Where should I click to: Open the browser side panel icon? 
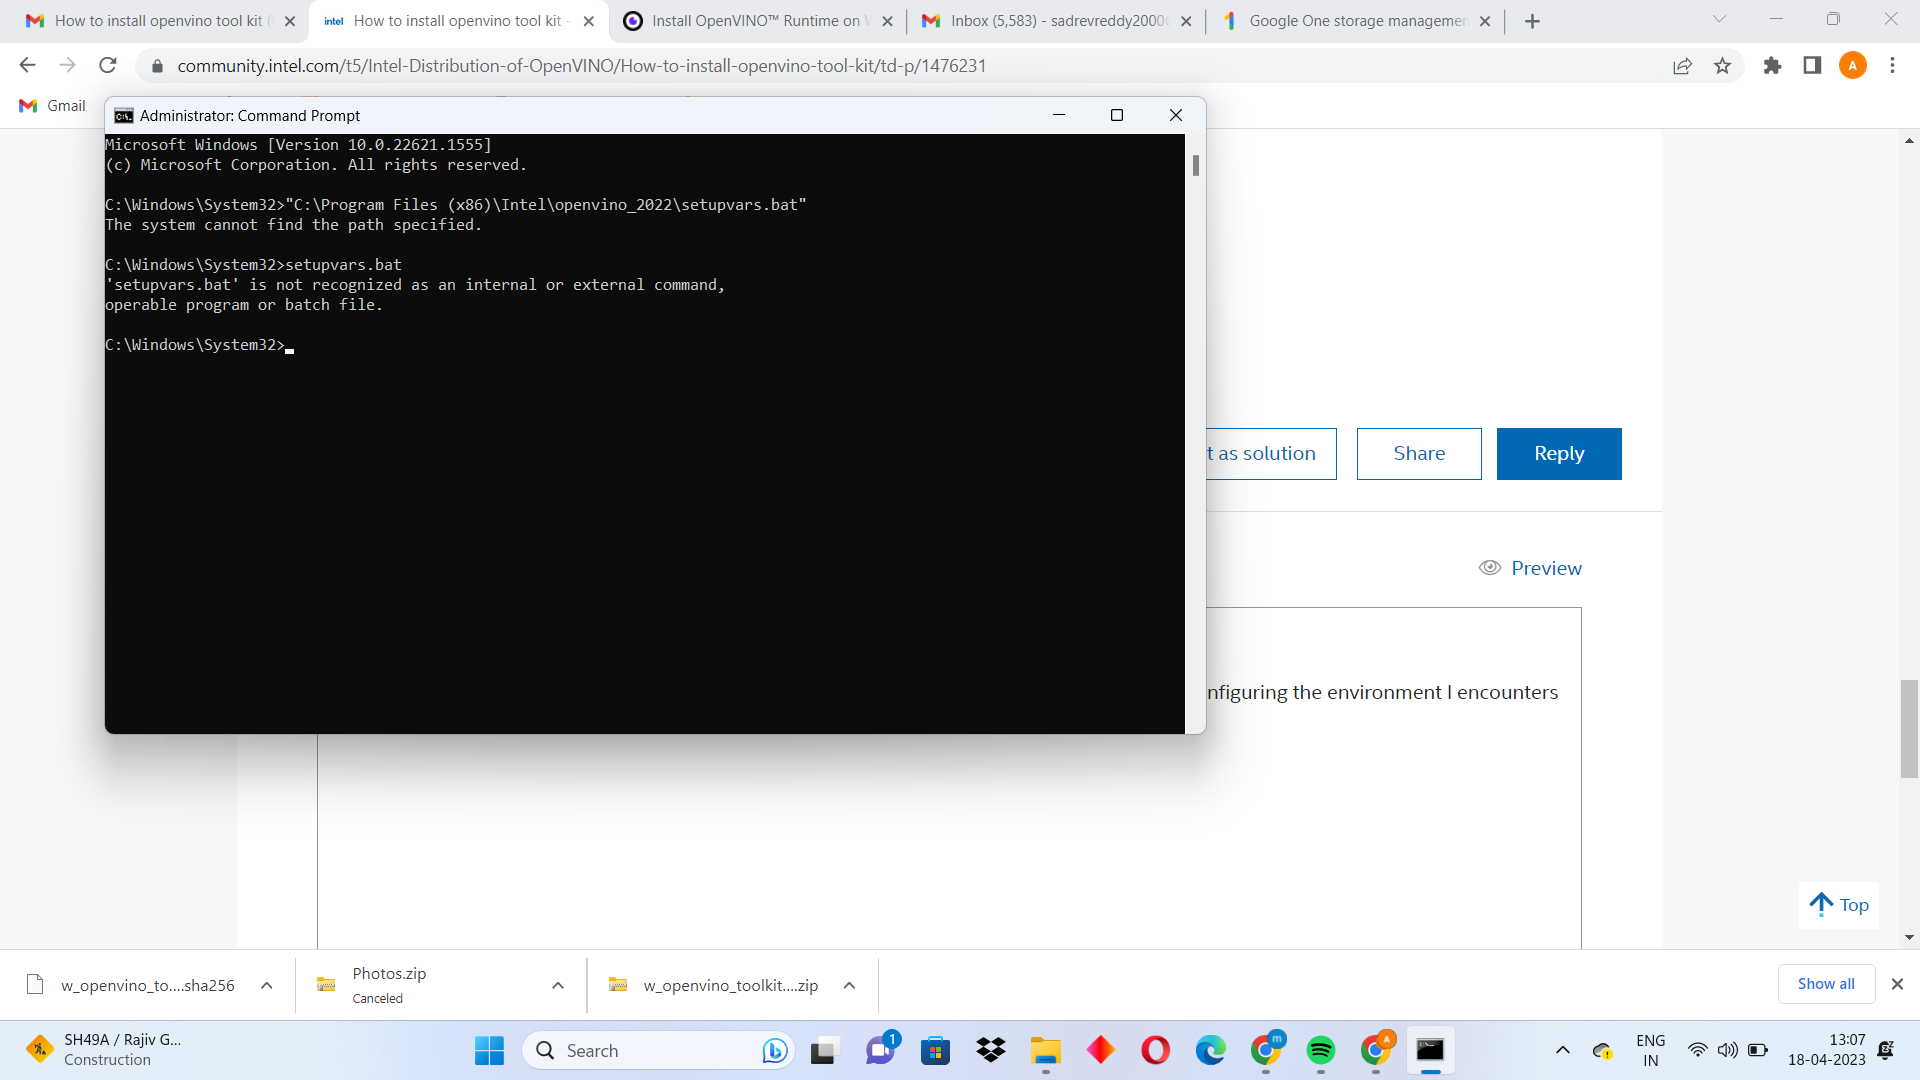point(1812,65)
